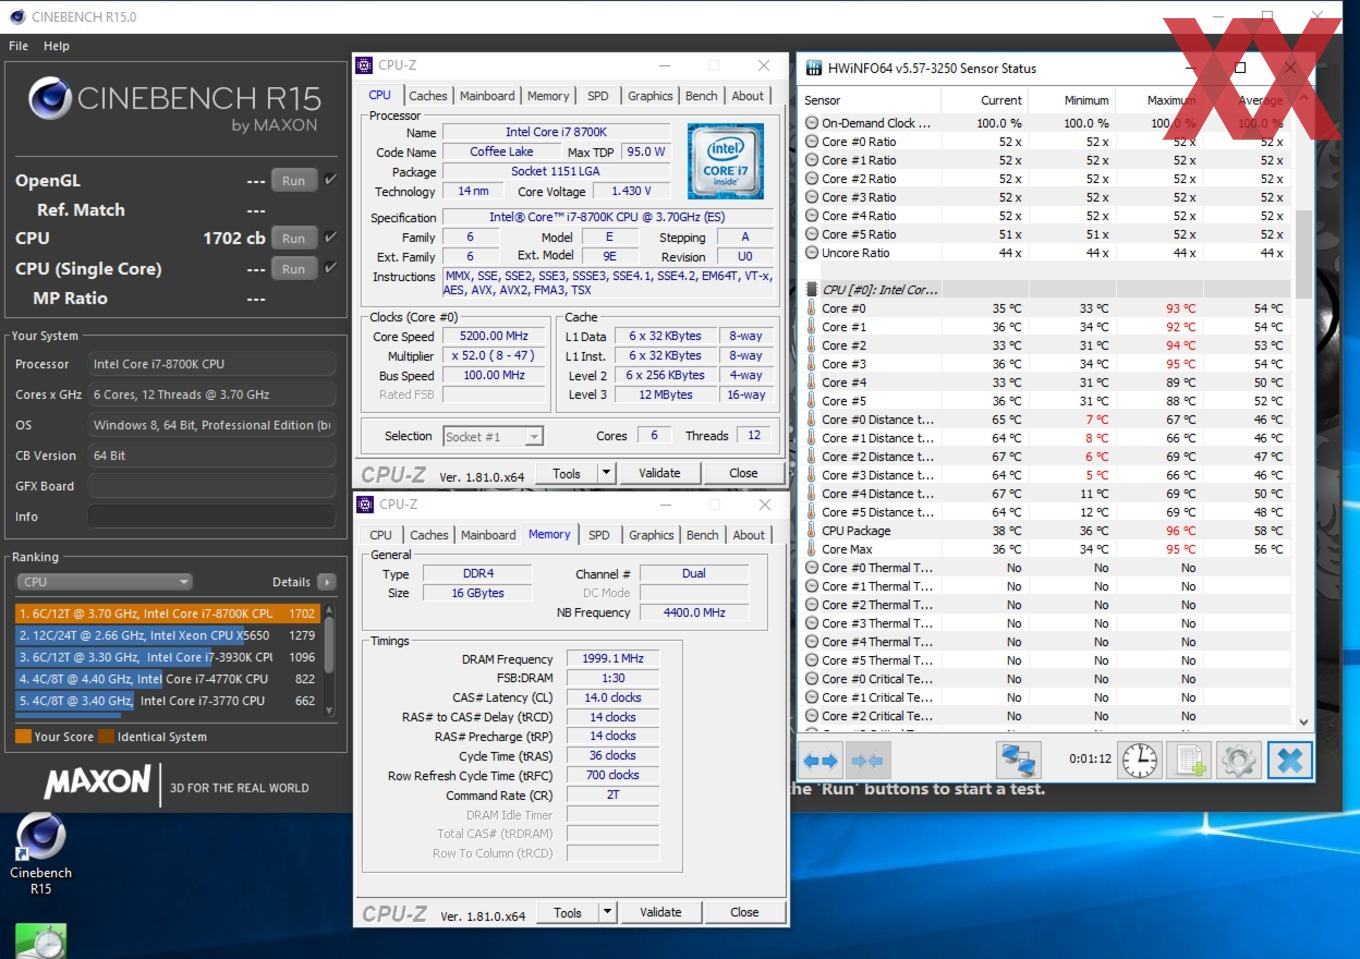The width and height of the screenshot is (1360, 959).
Task: Click Core #0 temperature thermometer icon
Action: 811,308
